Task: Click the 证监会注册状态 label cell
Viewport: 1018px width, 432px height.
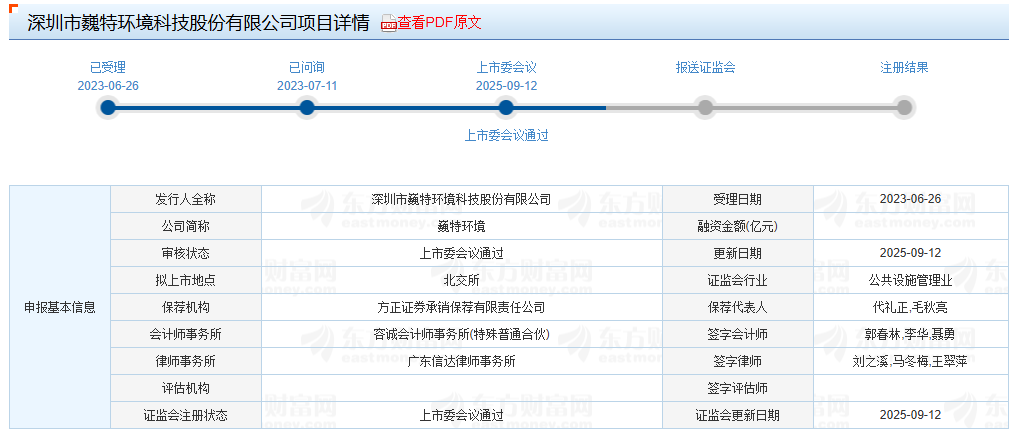Action: pyautogui.click(x=186, y=415)
